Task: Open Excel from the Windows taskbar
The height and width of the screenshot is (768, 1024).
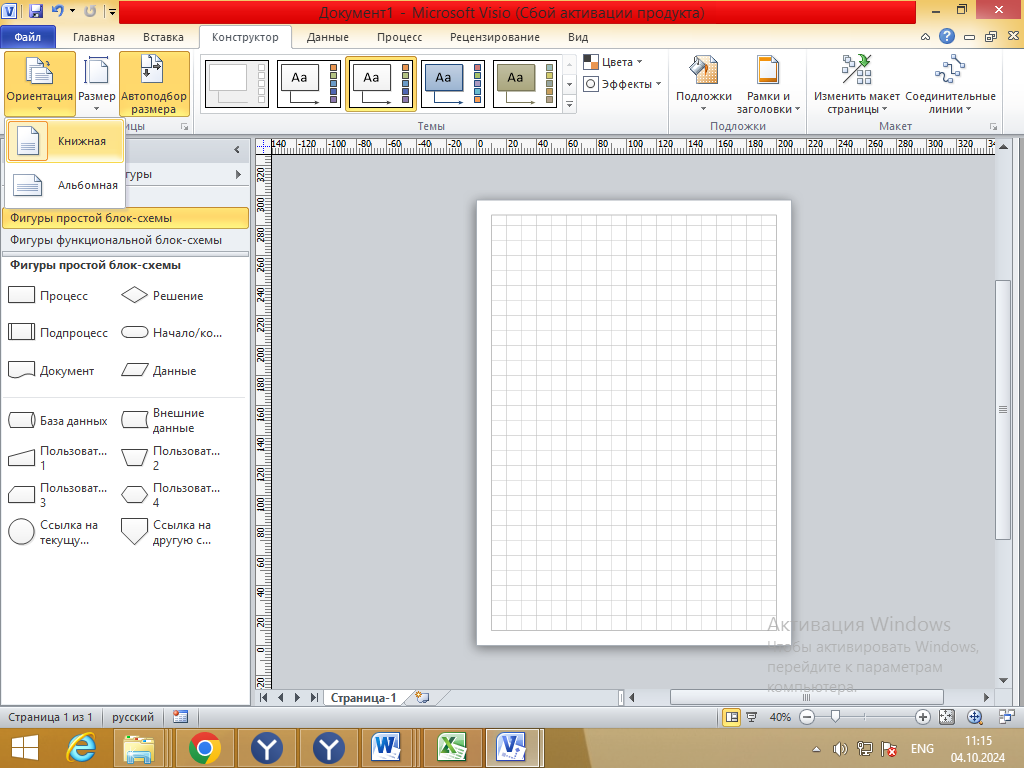Action: (452, 748)
